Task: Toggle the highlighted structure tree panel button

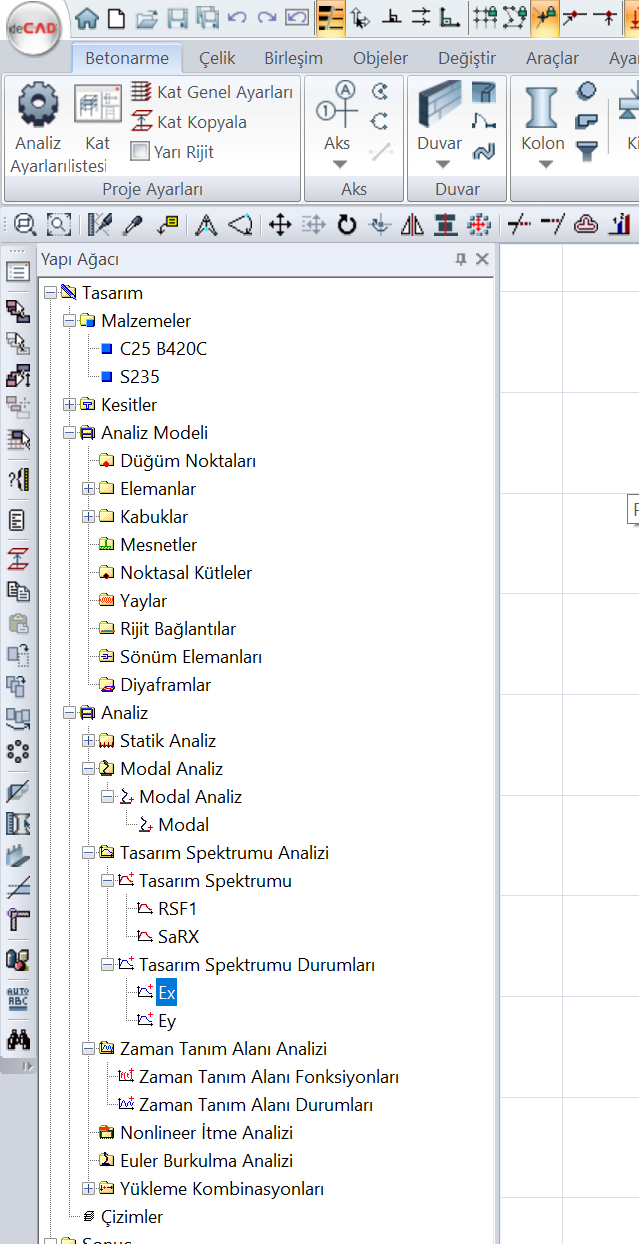Action: [330, 17]
